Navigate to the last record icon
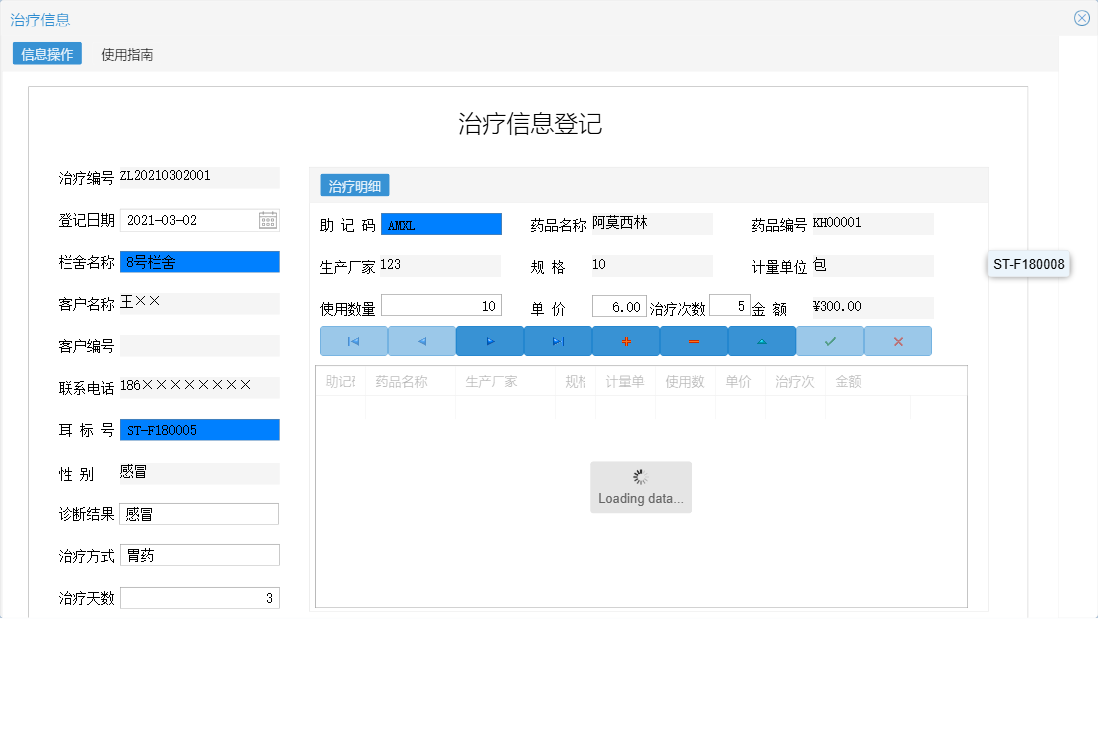 [x=557, y=341]
